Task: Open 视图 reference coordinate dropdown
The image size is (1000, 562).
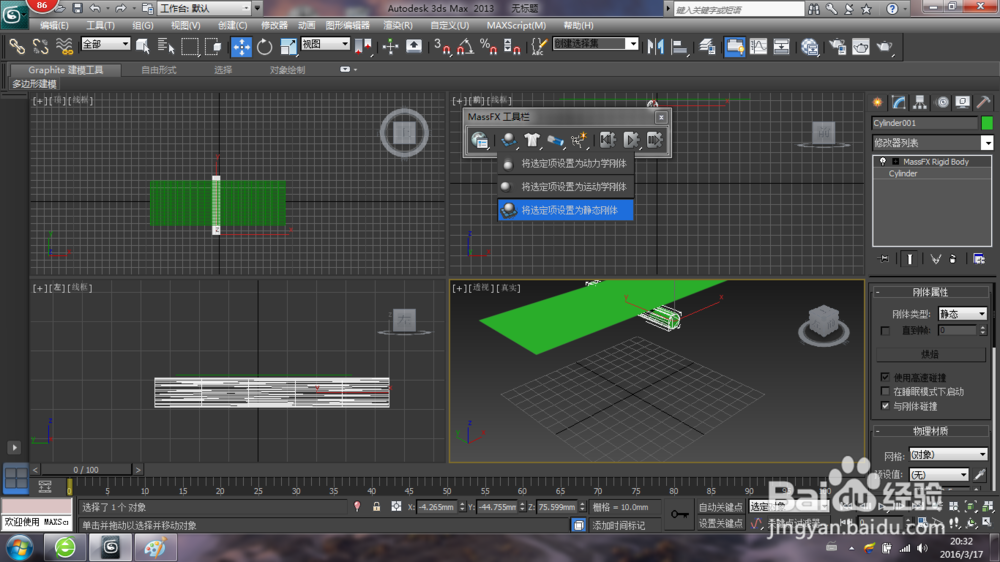Action: [x=325, y=44]
